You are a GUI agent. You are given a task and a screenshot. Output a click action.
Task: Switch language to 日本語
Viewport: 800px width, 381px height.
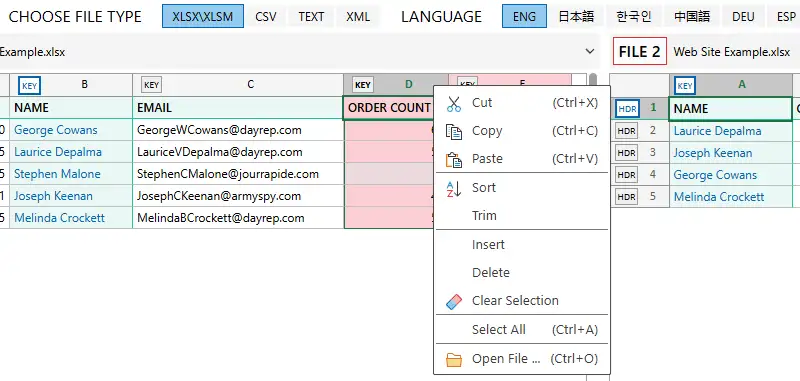pyautogui.click(x=576, y=16)
